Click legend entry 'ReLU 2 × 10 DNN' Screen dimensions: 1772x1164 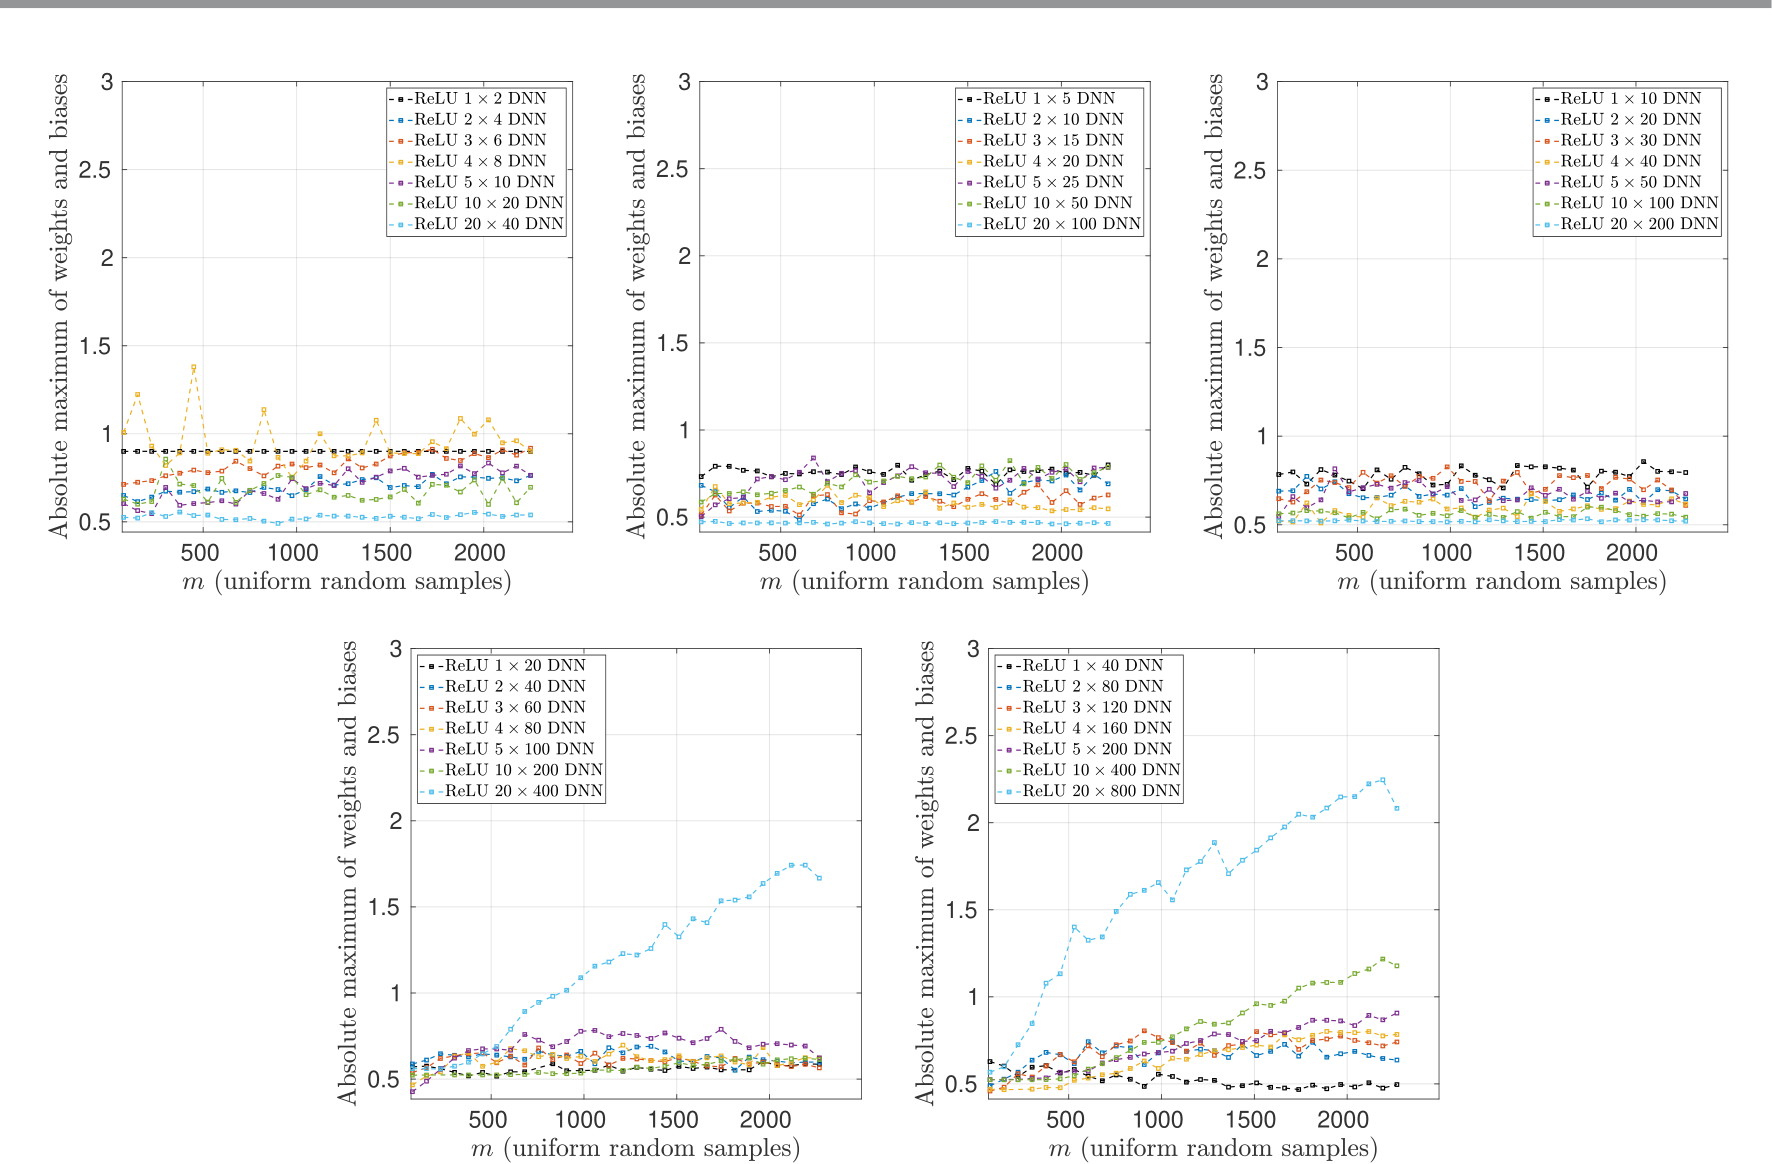point(1041,119)
